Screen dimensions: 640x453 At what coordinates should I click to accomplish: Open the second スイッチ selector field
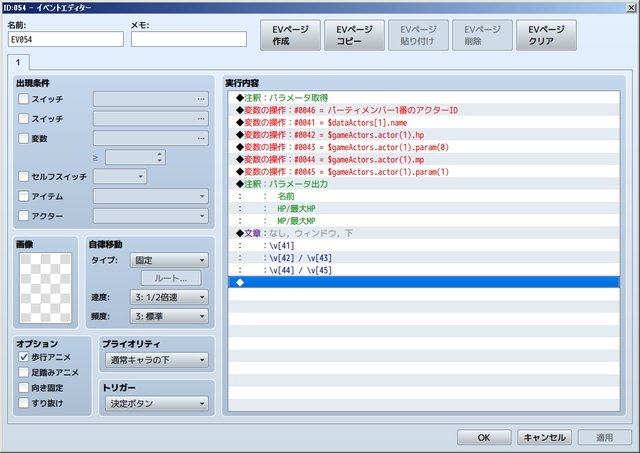(x=151, y=118)
